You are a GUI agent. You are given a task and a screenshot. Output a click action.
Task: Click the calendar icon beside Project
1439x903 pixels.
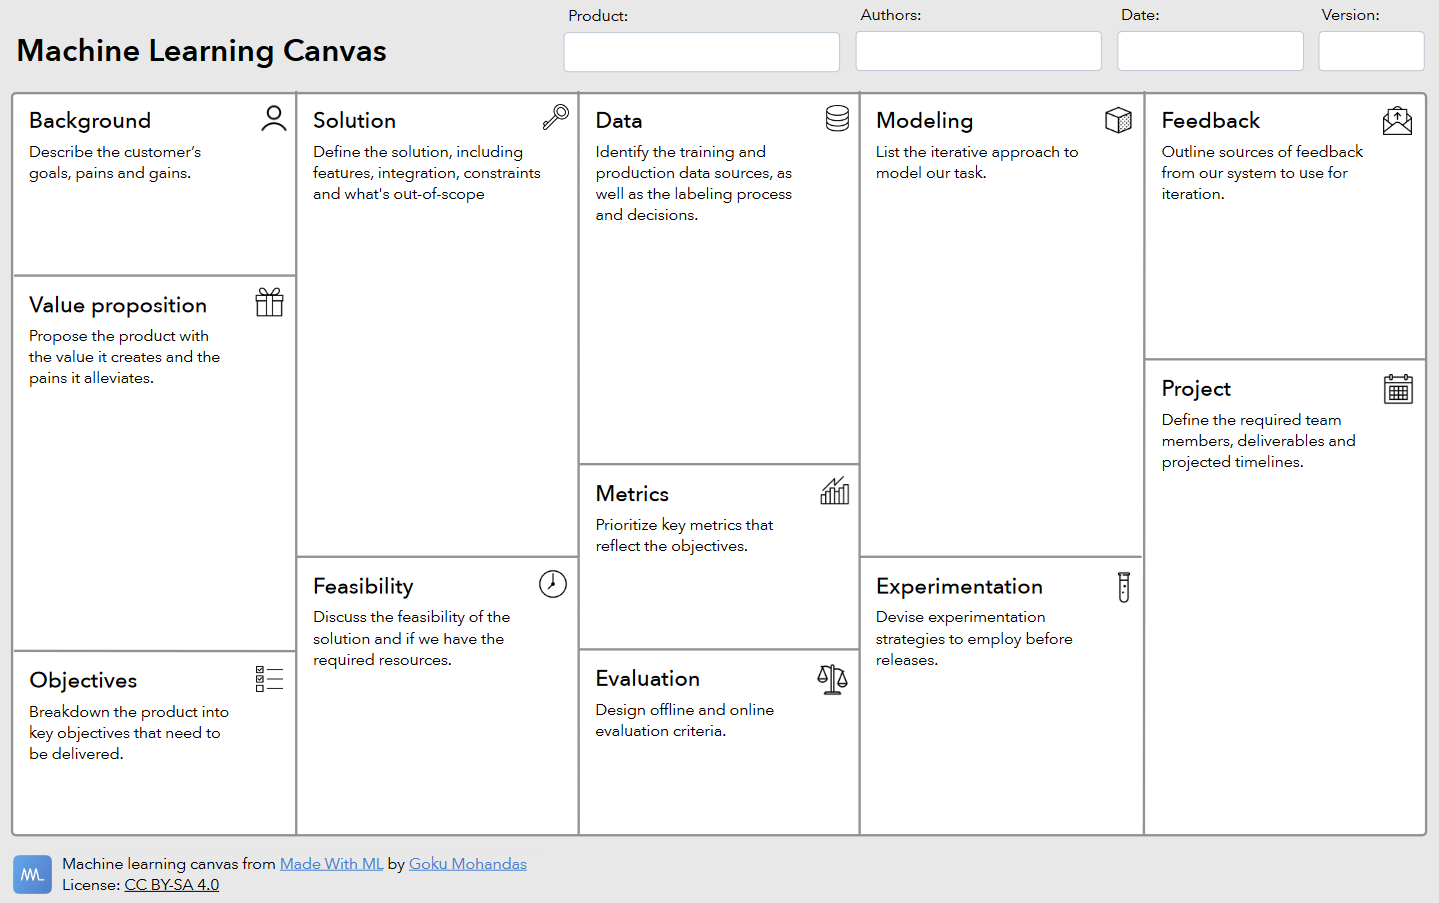pyautogui.click(x=1398, y=389)
